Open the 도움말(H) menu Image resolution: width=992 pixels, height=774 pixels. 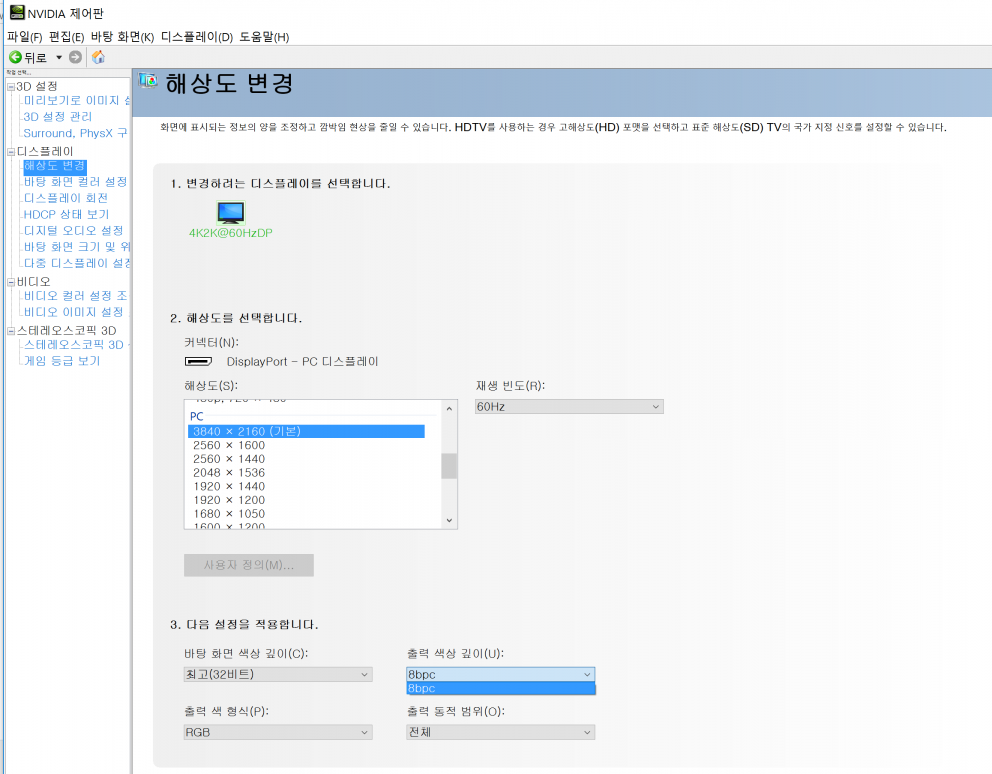(264, 37)
